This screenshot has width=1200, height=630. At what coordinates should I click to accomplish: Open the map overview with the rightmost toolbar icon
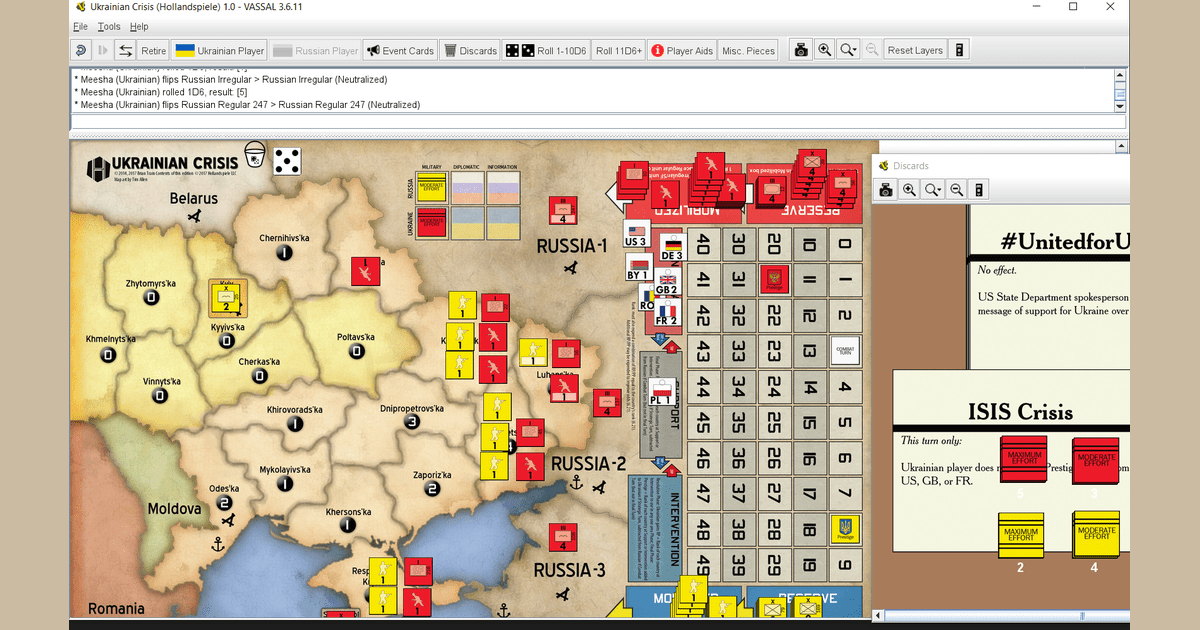point(958,49)
